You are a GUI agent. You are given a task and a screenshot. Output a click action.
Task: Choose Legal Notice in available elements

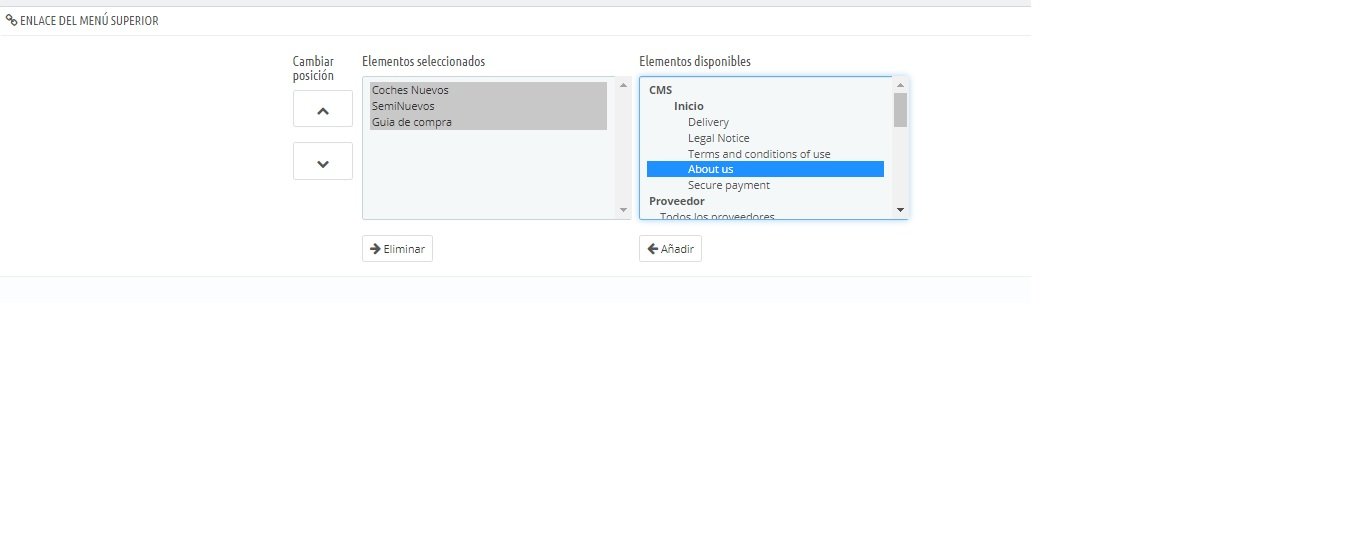(765, 138)
